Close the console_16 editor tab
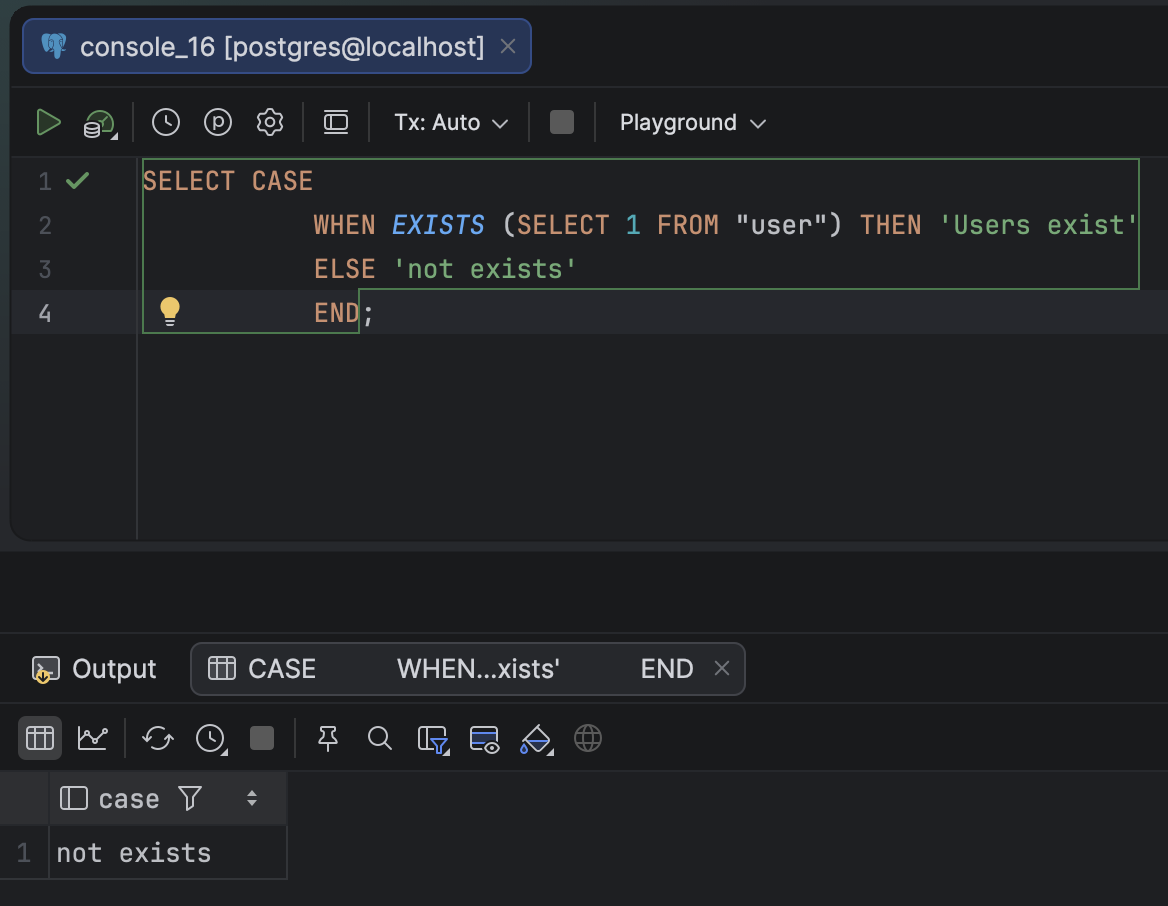Image resolution: width=1168 pixels, height=906 pixels. click(508, 46)
